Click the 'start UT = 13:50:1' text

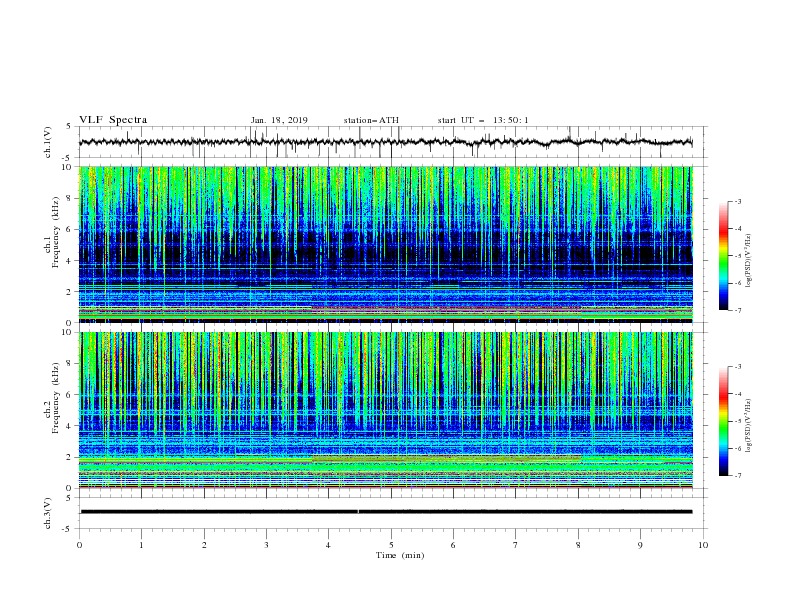[483, 120]
